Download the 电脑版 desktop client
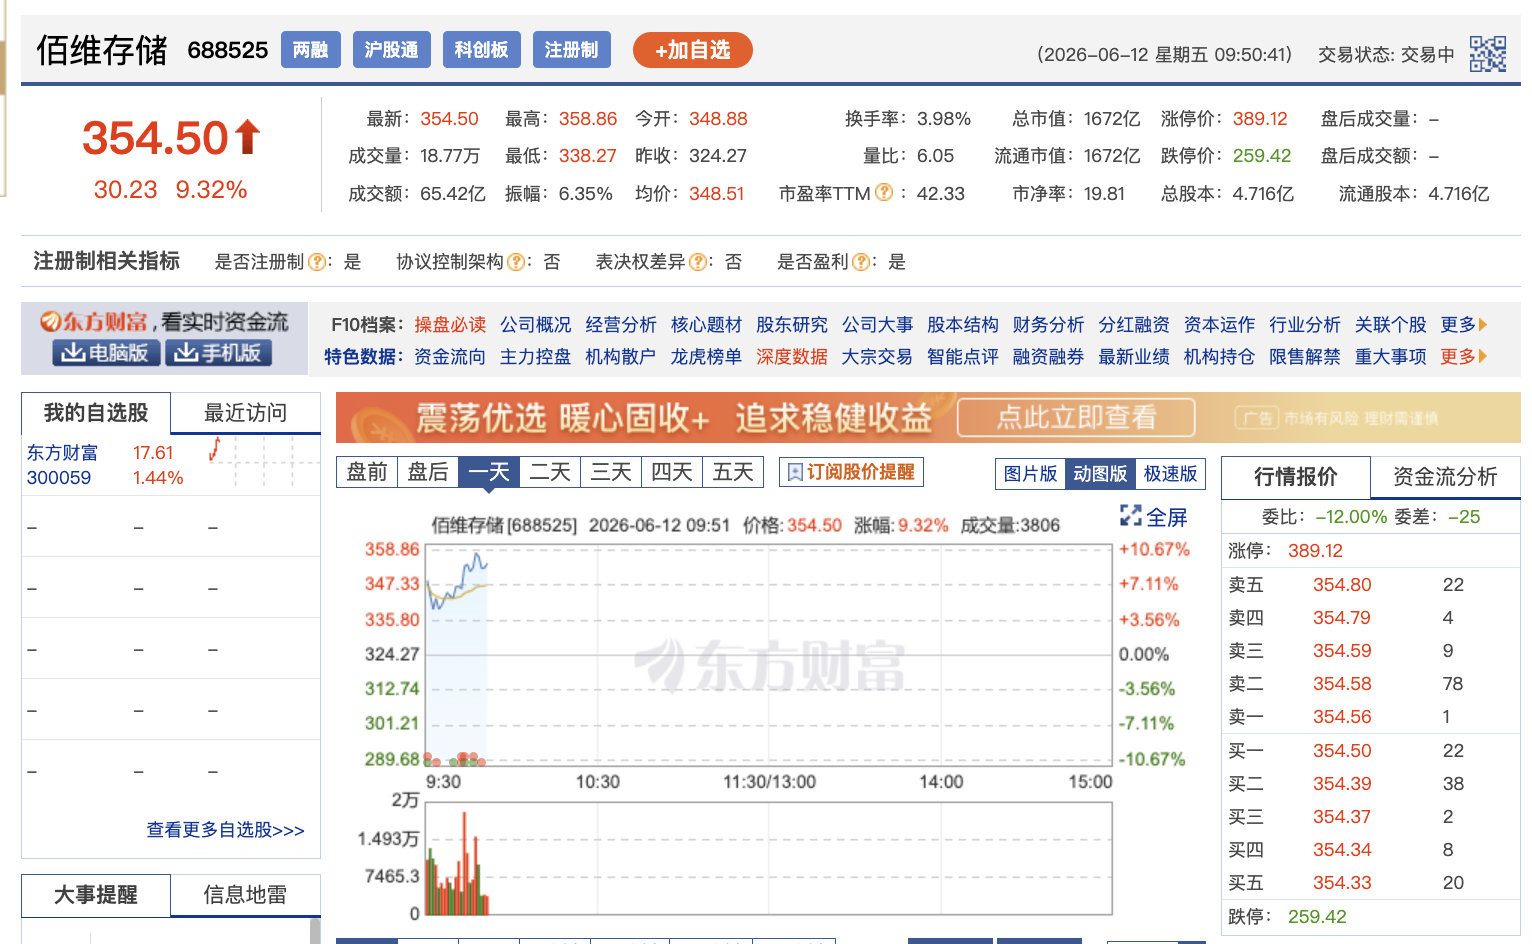Viewport: 1532px width, 944px height. [106, 353]
